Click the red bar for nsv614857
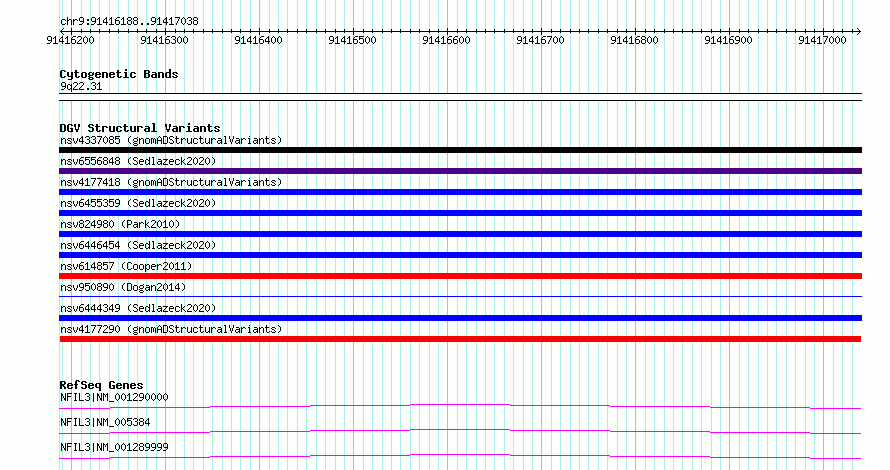Screen dimensions: 890x470 [x=460, y=276]
